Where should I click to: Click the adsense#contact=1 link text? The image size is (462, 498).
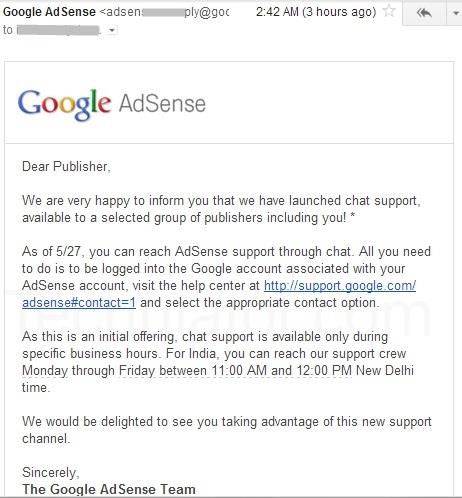(79, 303)
